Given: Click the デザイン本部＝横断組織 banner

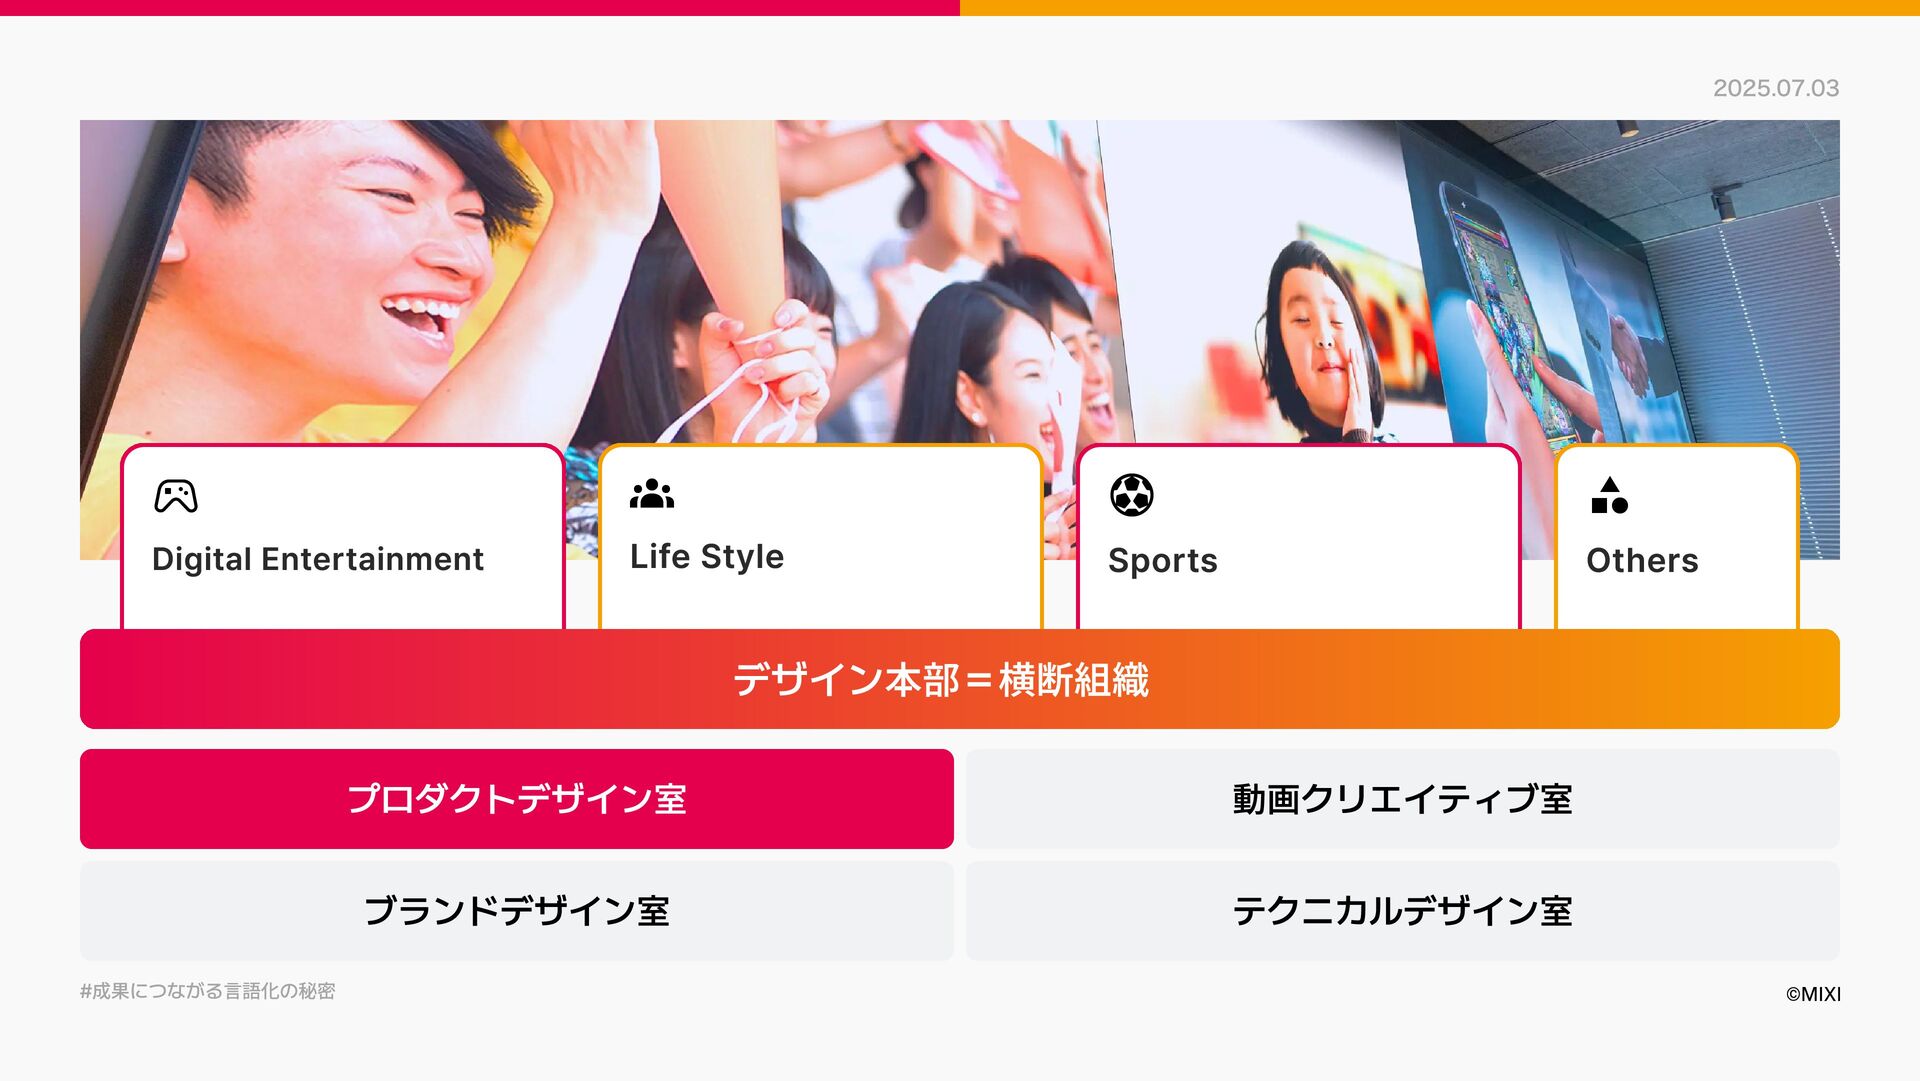Looking at the screenshot, I should pos(960,679).
